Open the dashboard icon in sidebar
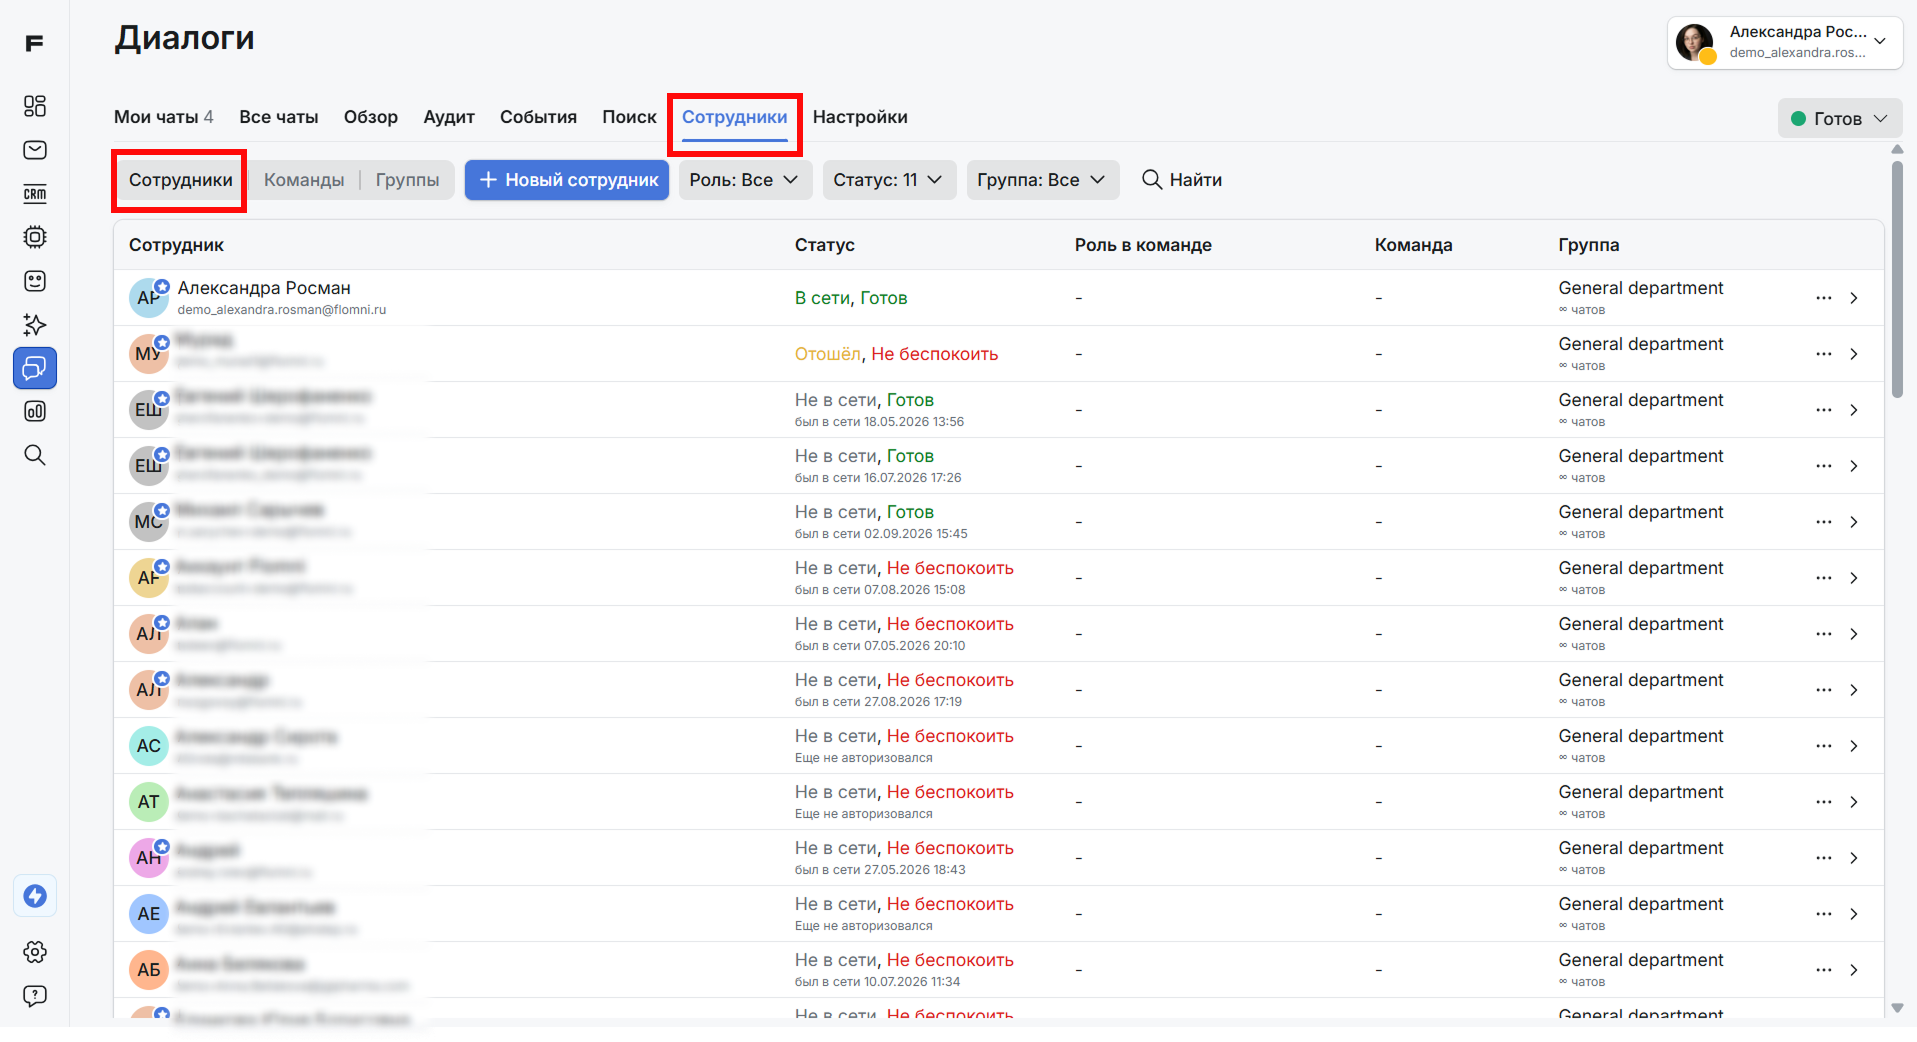The width and height of the screenshot is (1917, 1042). point(35,106)
